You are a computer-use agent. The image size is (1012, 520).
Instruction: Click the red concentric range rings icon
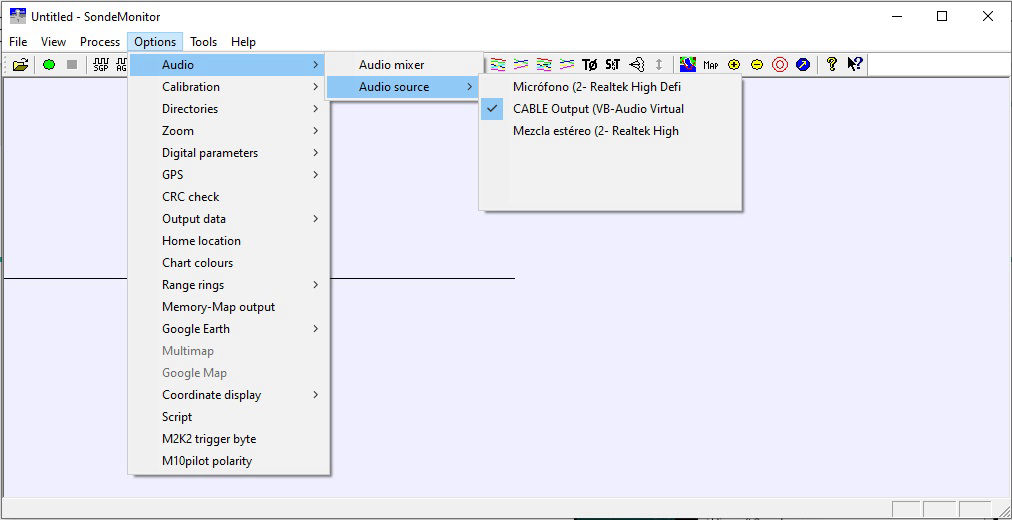(x=780, y=65)
